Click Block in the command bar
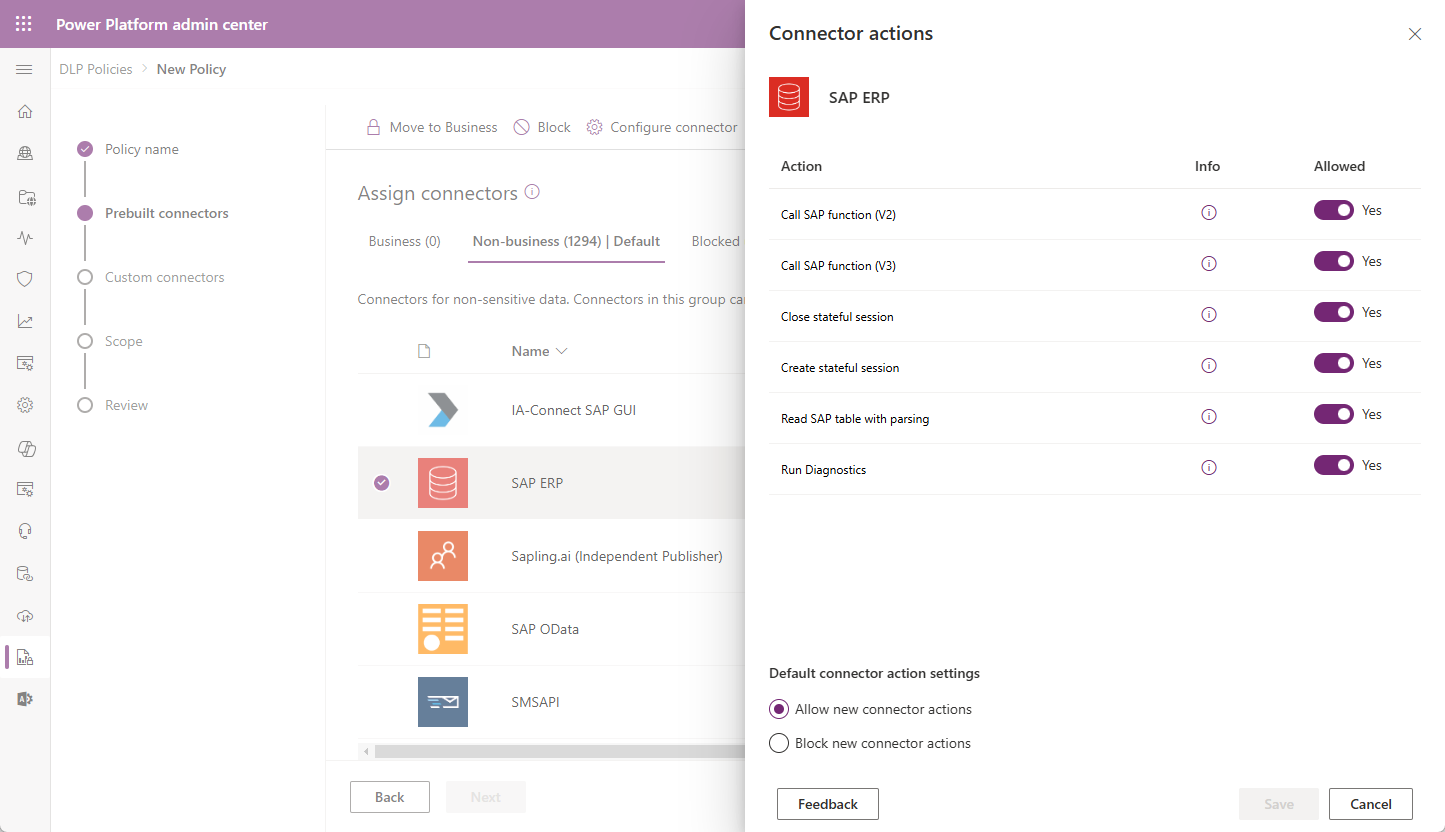The width and height of the screenshot is (1445, 832). (x=542, y=127)
